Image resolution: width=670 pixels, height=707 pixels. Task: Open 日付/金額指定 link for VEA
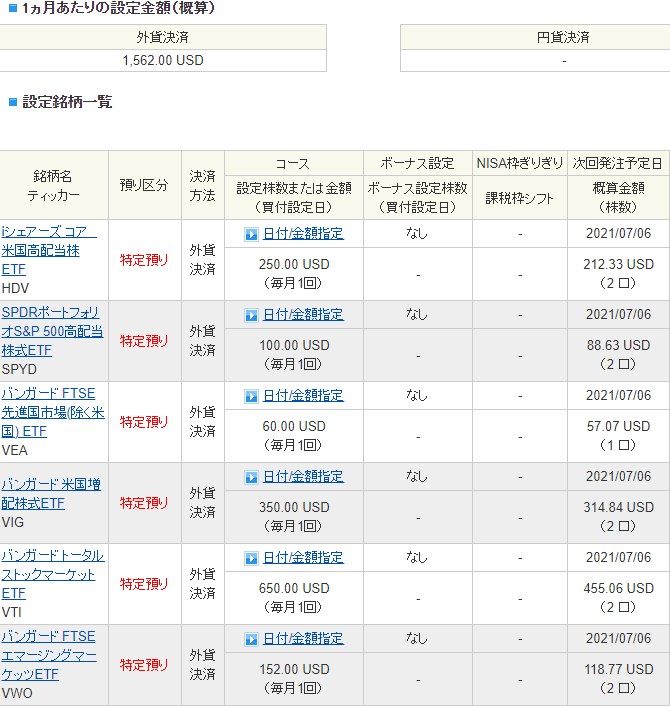pos(303,395)
